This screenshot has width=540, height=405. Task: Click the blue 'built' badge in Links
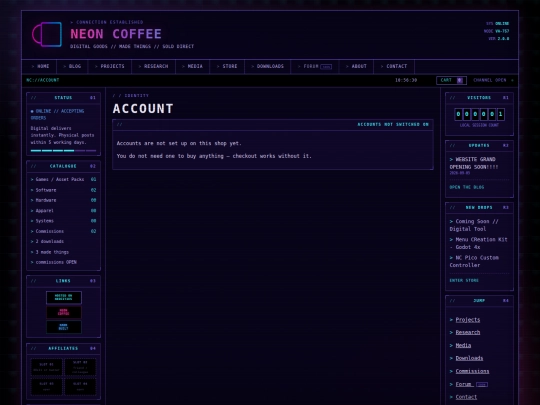[x=64, y=327]
